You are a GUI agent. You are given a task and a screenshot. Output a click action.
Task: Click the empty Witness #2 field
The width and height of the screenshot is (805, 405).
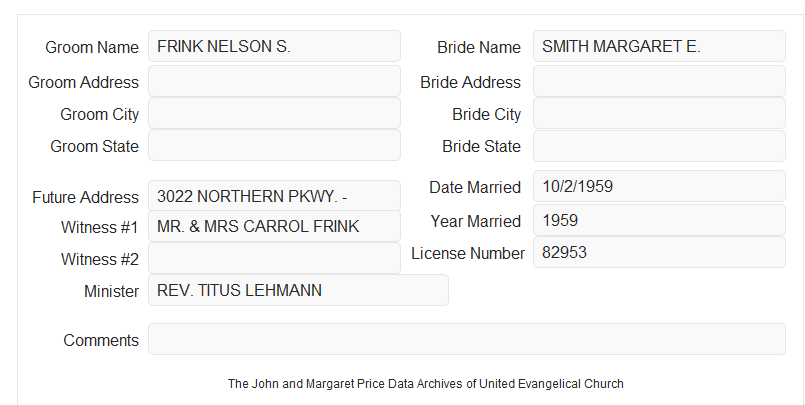pos(274,258)
